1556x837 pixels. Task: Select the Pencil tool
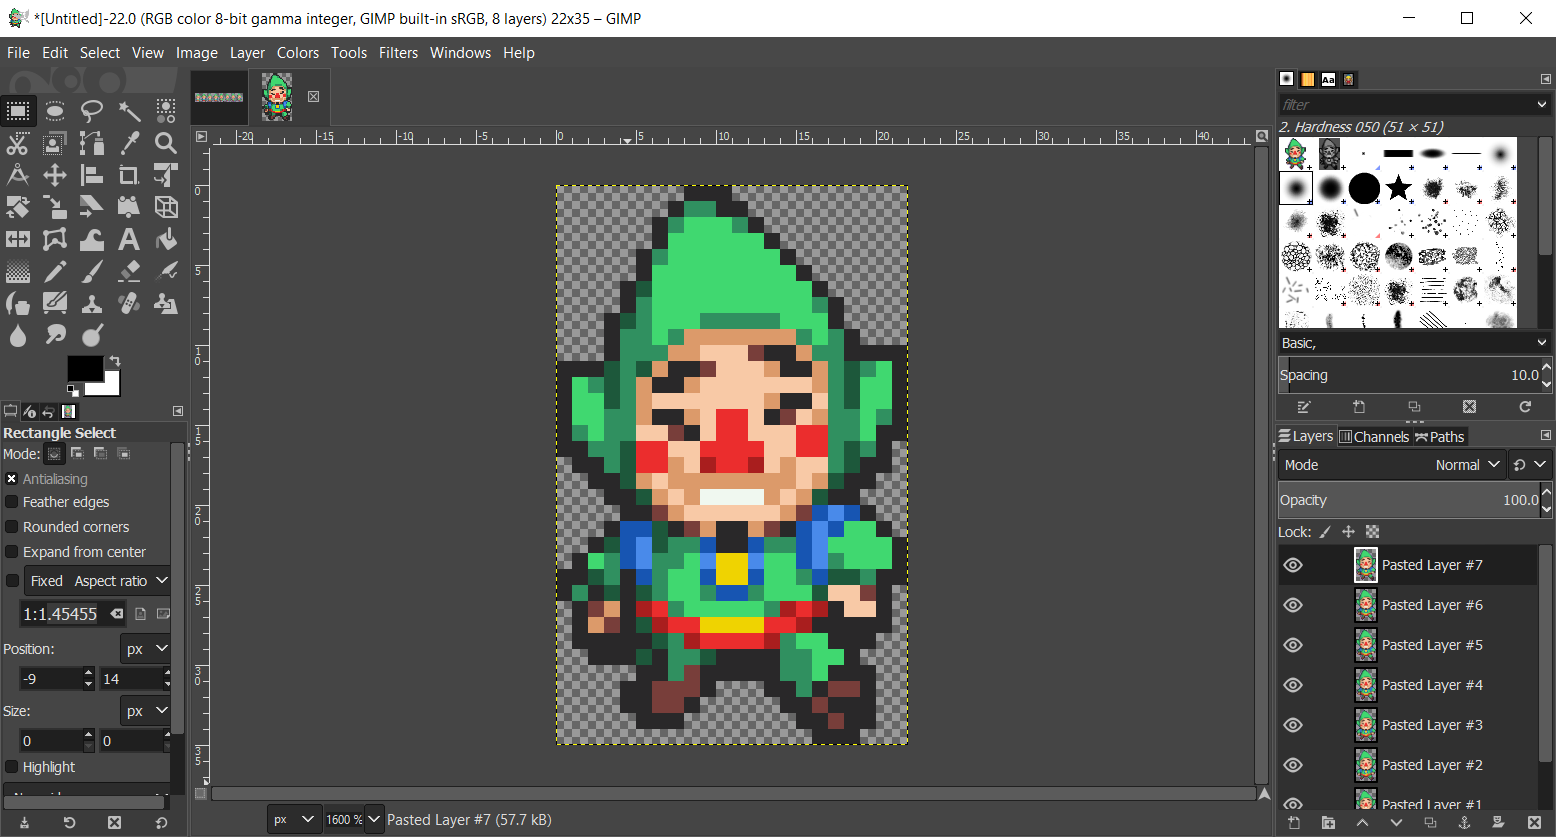55,272
